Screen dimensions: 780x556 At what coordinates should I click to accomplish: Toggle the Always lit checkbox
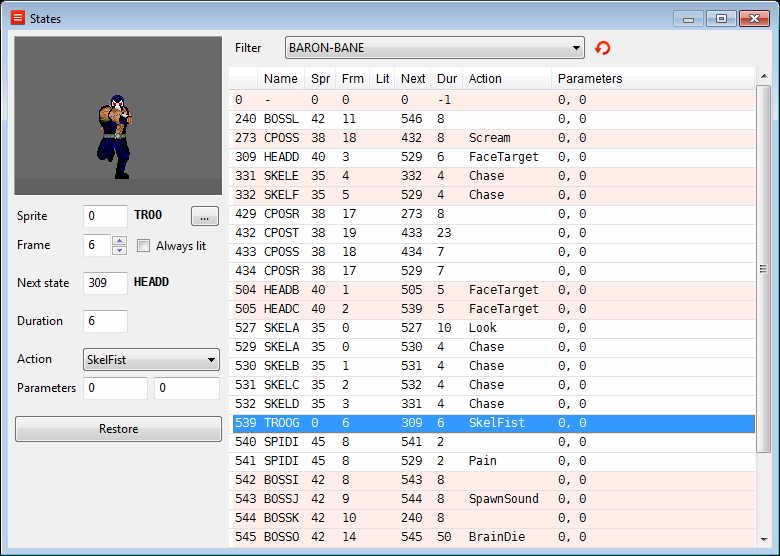click(x=144, y=246)
